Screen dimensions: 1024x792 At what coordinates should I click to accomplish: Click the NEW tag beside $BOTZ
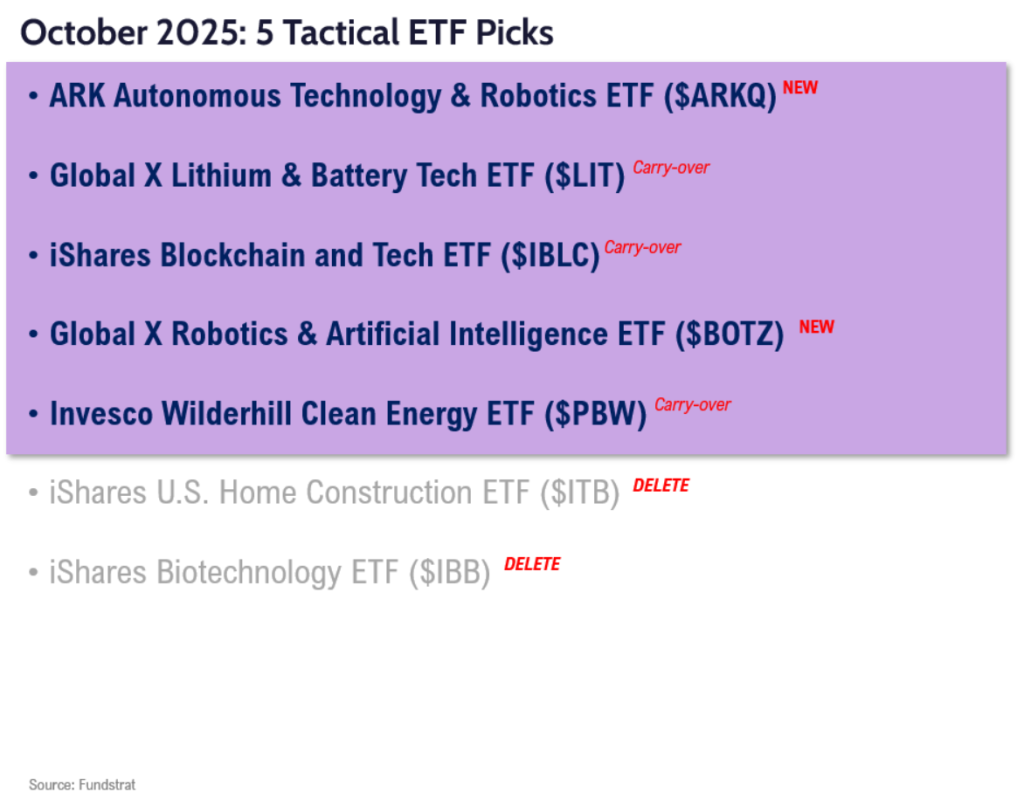point(816,327)
